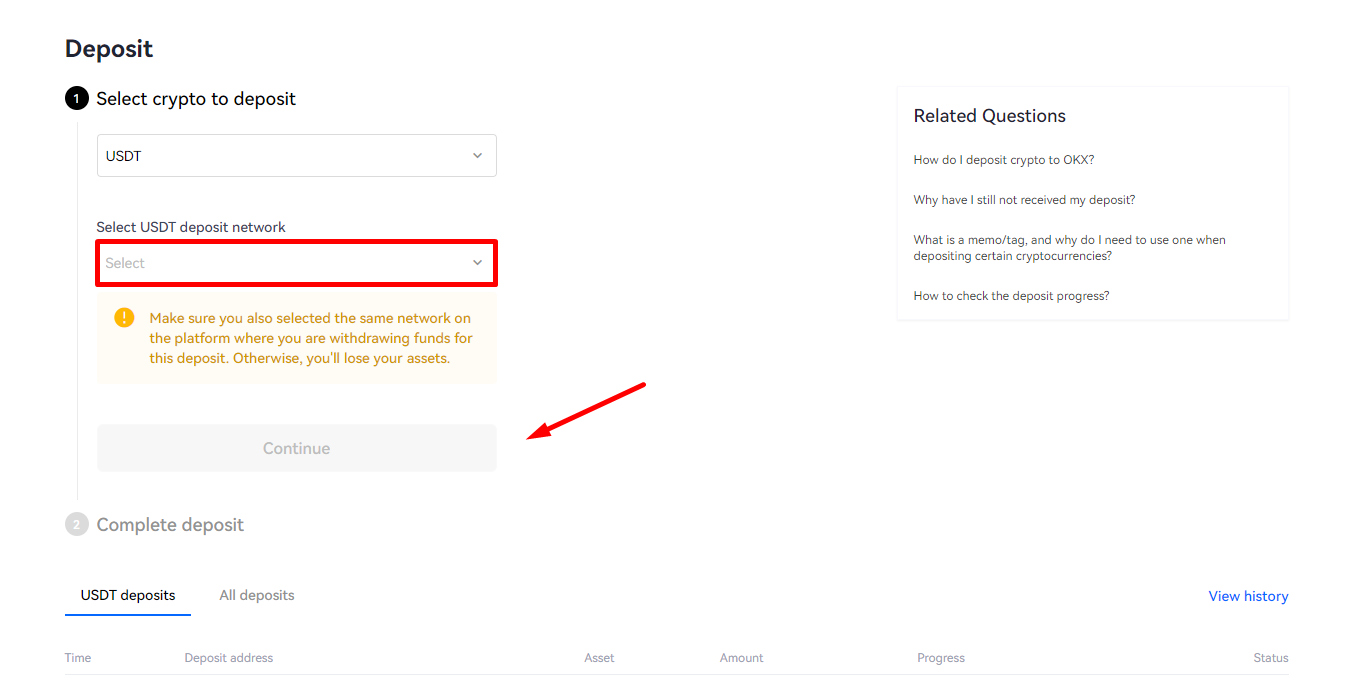Switch to the USDT deposits tab

(128, 595)
